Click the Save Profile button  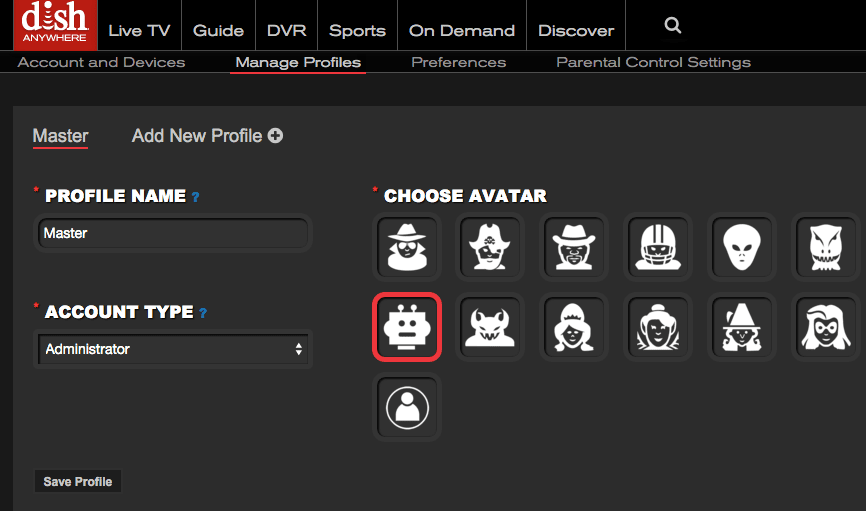pyautogui.click(x=77, y=482)
